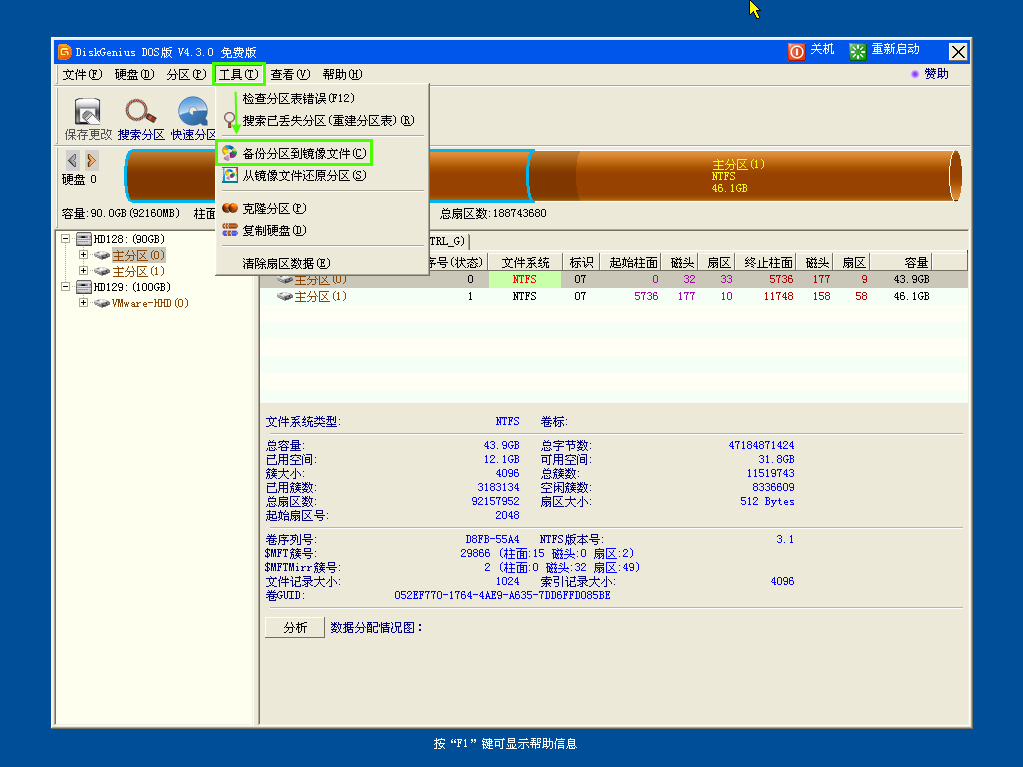The height and width of the screenshot is (767, 1023).
Task: Open the 帮助(H) menu
Action: (x=343, y=74)
